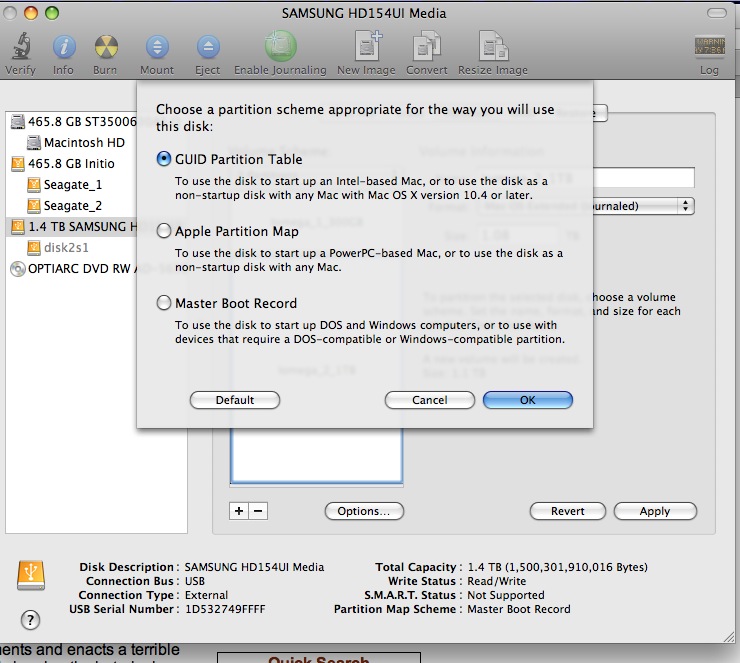Select Master Boot Record option

[x=164, y=303]
